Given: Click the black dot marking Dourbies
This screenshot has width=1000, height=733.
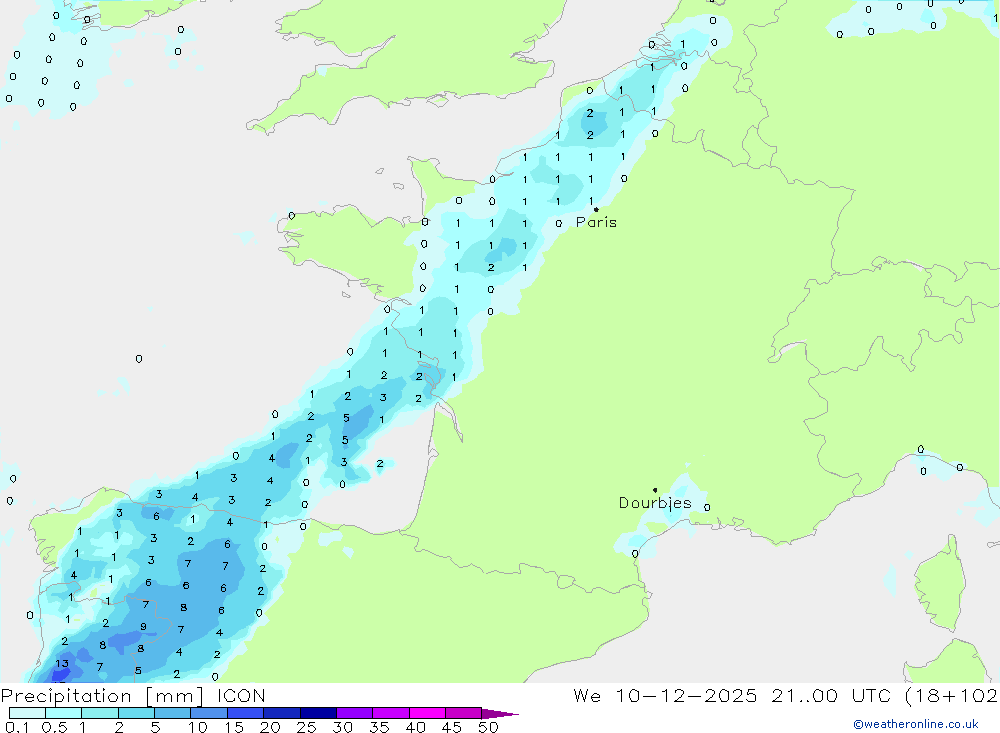Looking at the screenshot, I should (655, 490).
